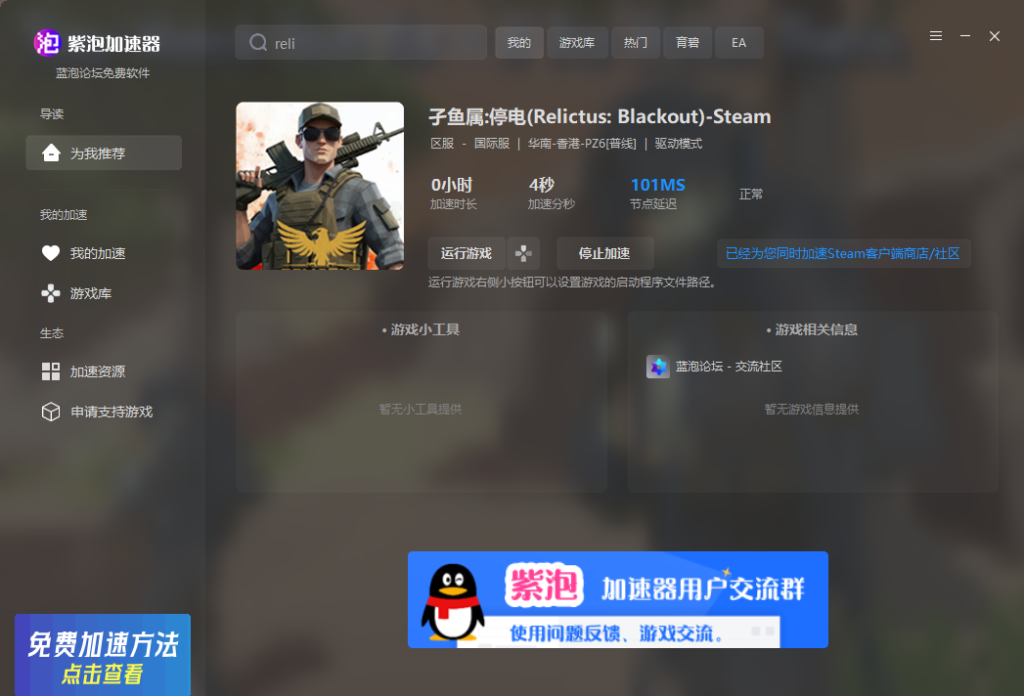
Task: Click the 国际服 region text
Action: [x=492, y=144]
